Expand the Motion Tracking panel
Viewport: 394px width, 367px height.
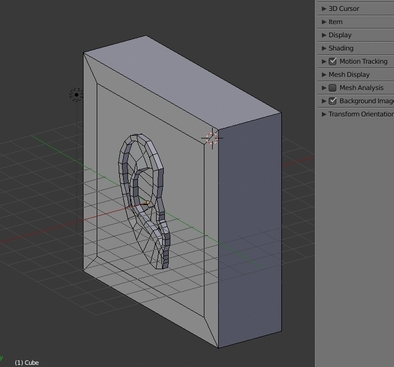point(324,61)
